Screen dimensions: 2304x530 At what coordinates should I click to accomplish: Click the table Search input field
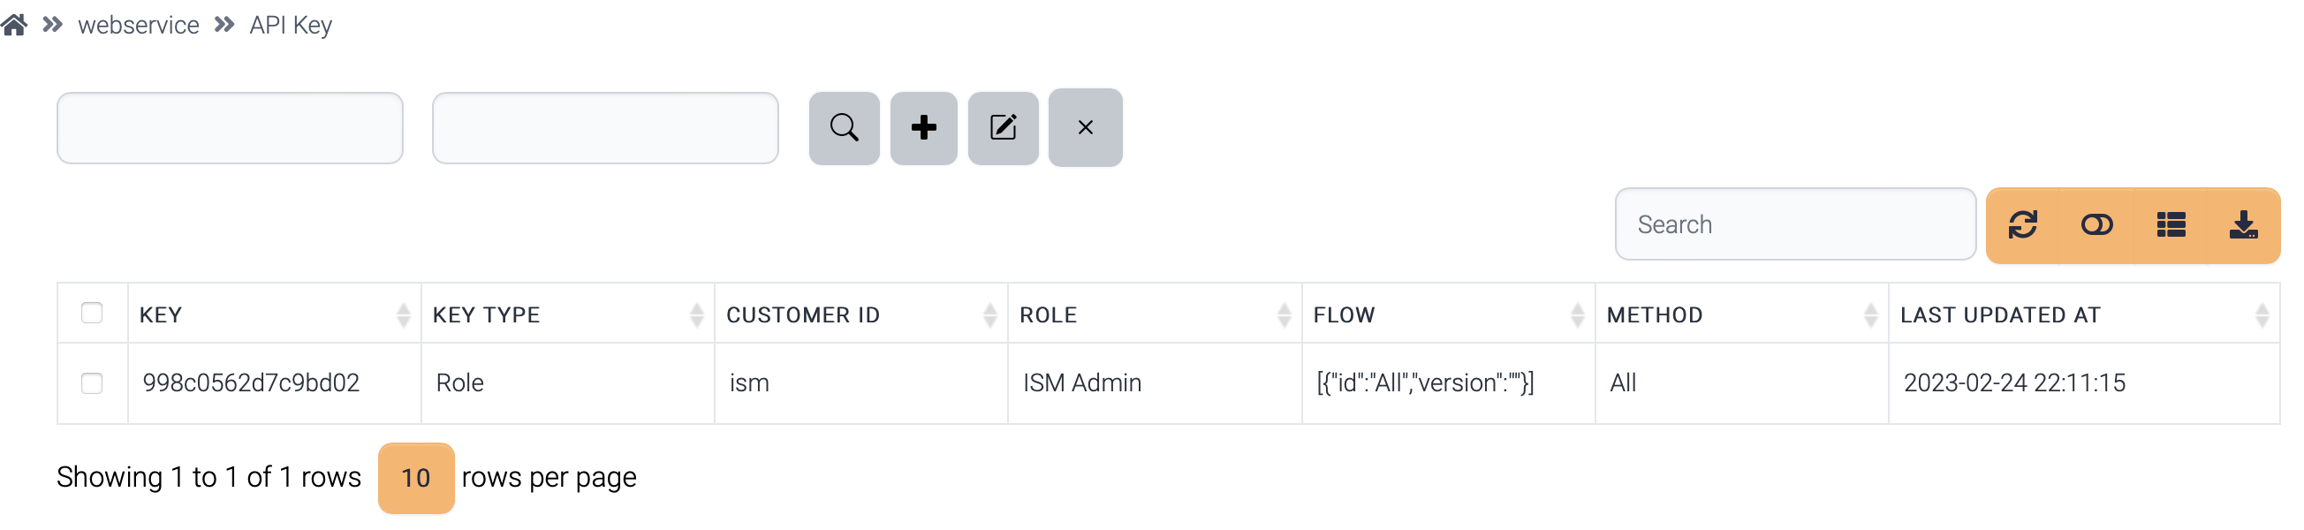(x=1795, y=225)
